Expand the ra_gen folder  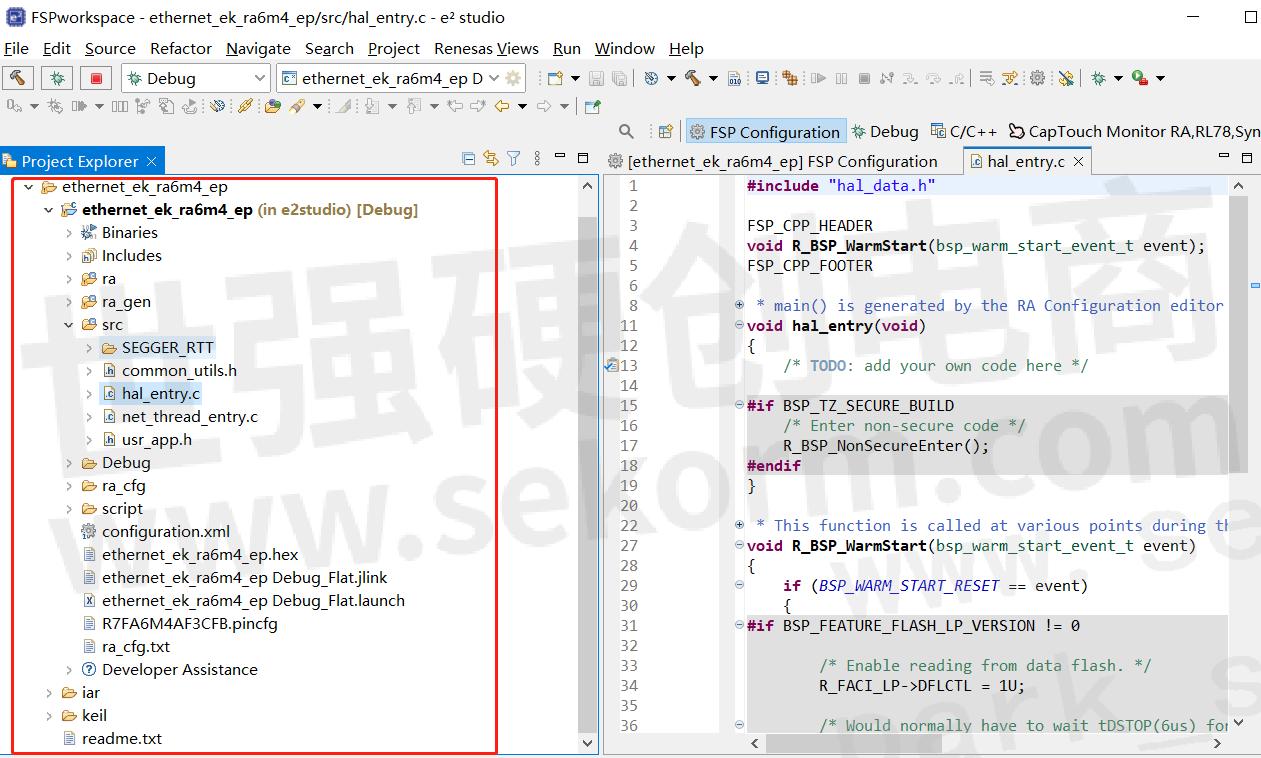coord(69,302)
